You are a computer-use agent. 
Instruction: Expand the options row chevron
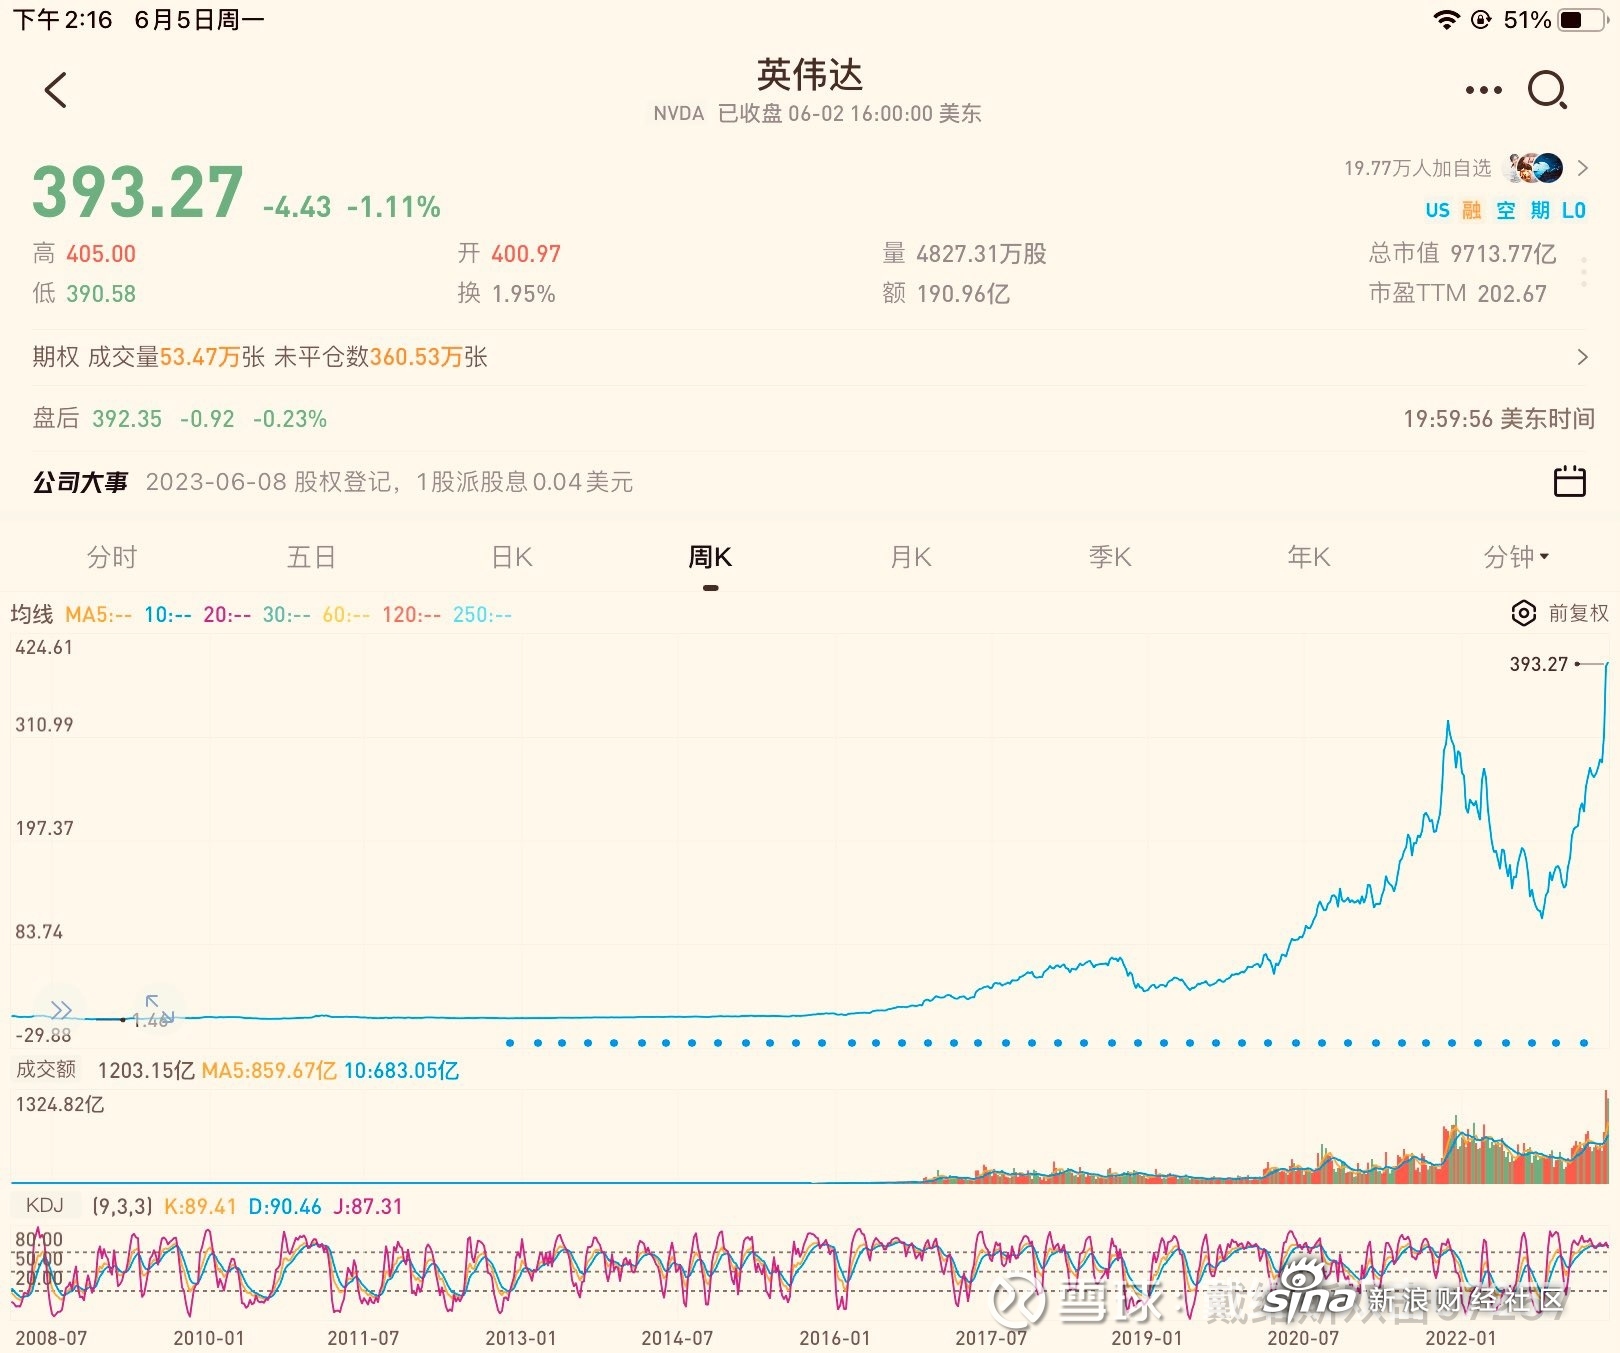pos(1582,357)
